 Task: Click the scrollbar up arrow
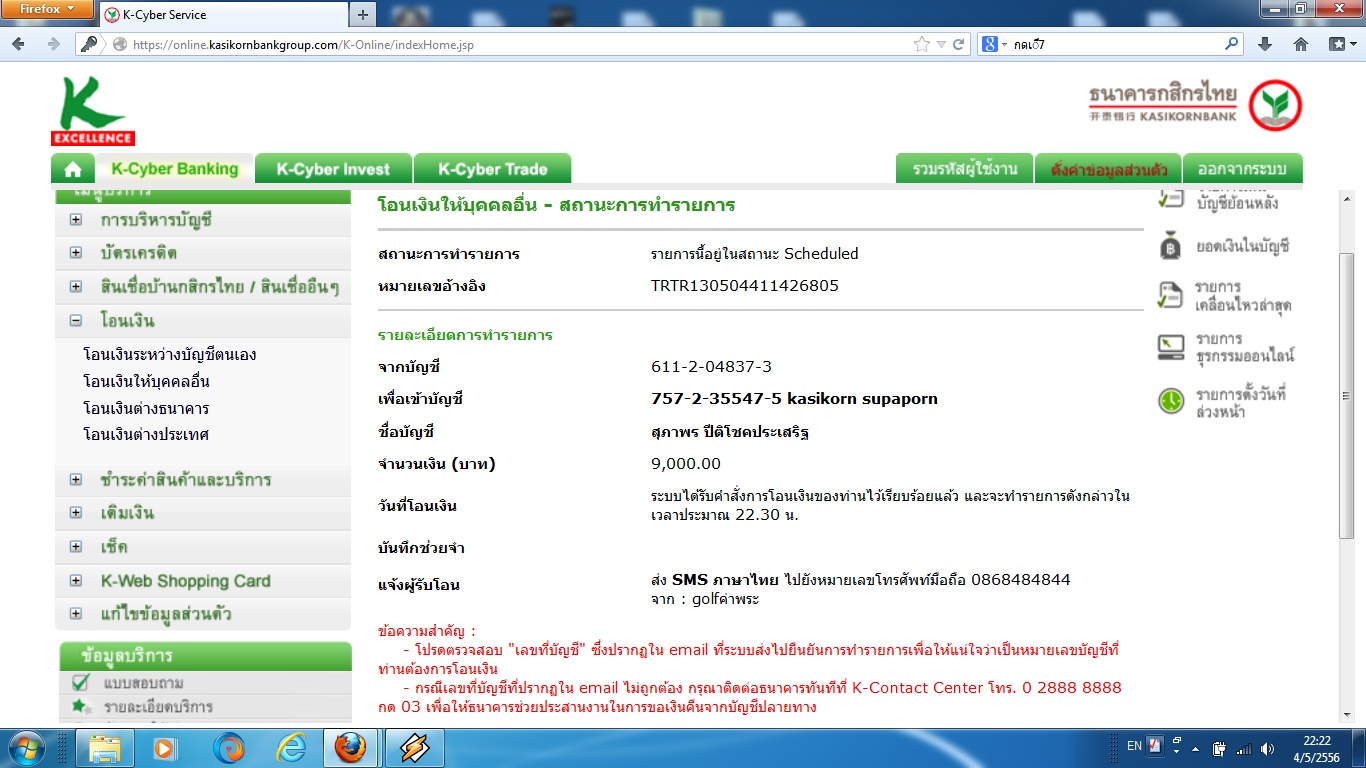click(x=1346, y=196)
